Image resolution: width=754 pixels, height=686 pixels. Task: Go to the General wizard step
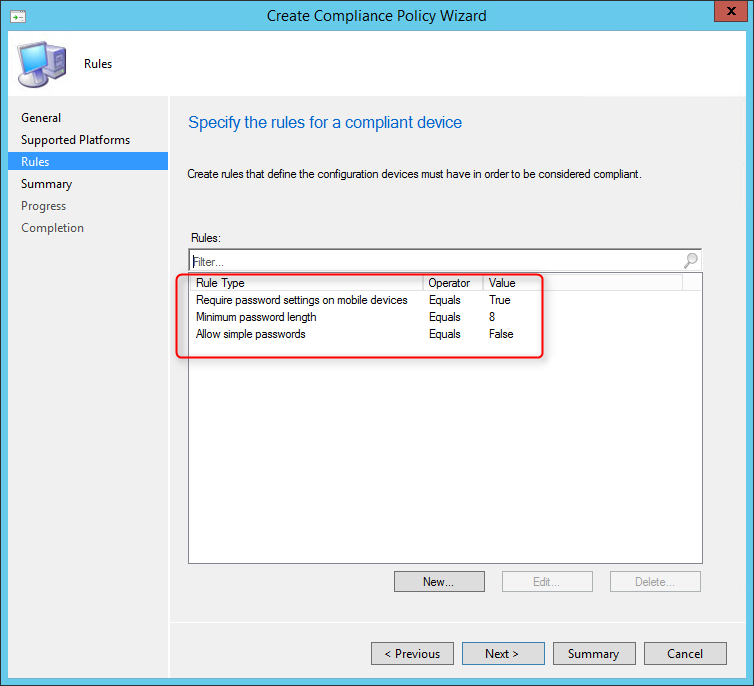(x=41, y=118)
